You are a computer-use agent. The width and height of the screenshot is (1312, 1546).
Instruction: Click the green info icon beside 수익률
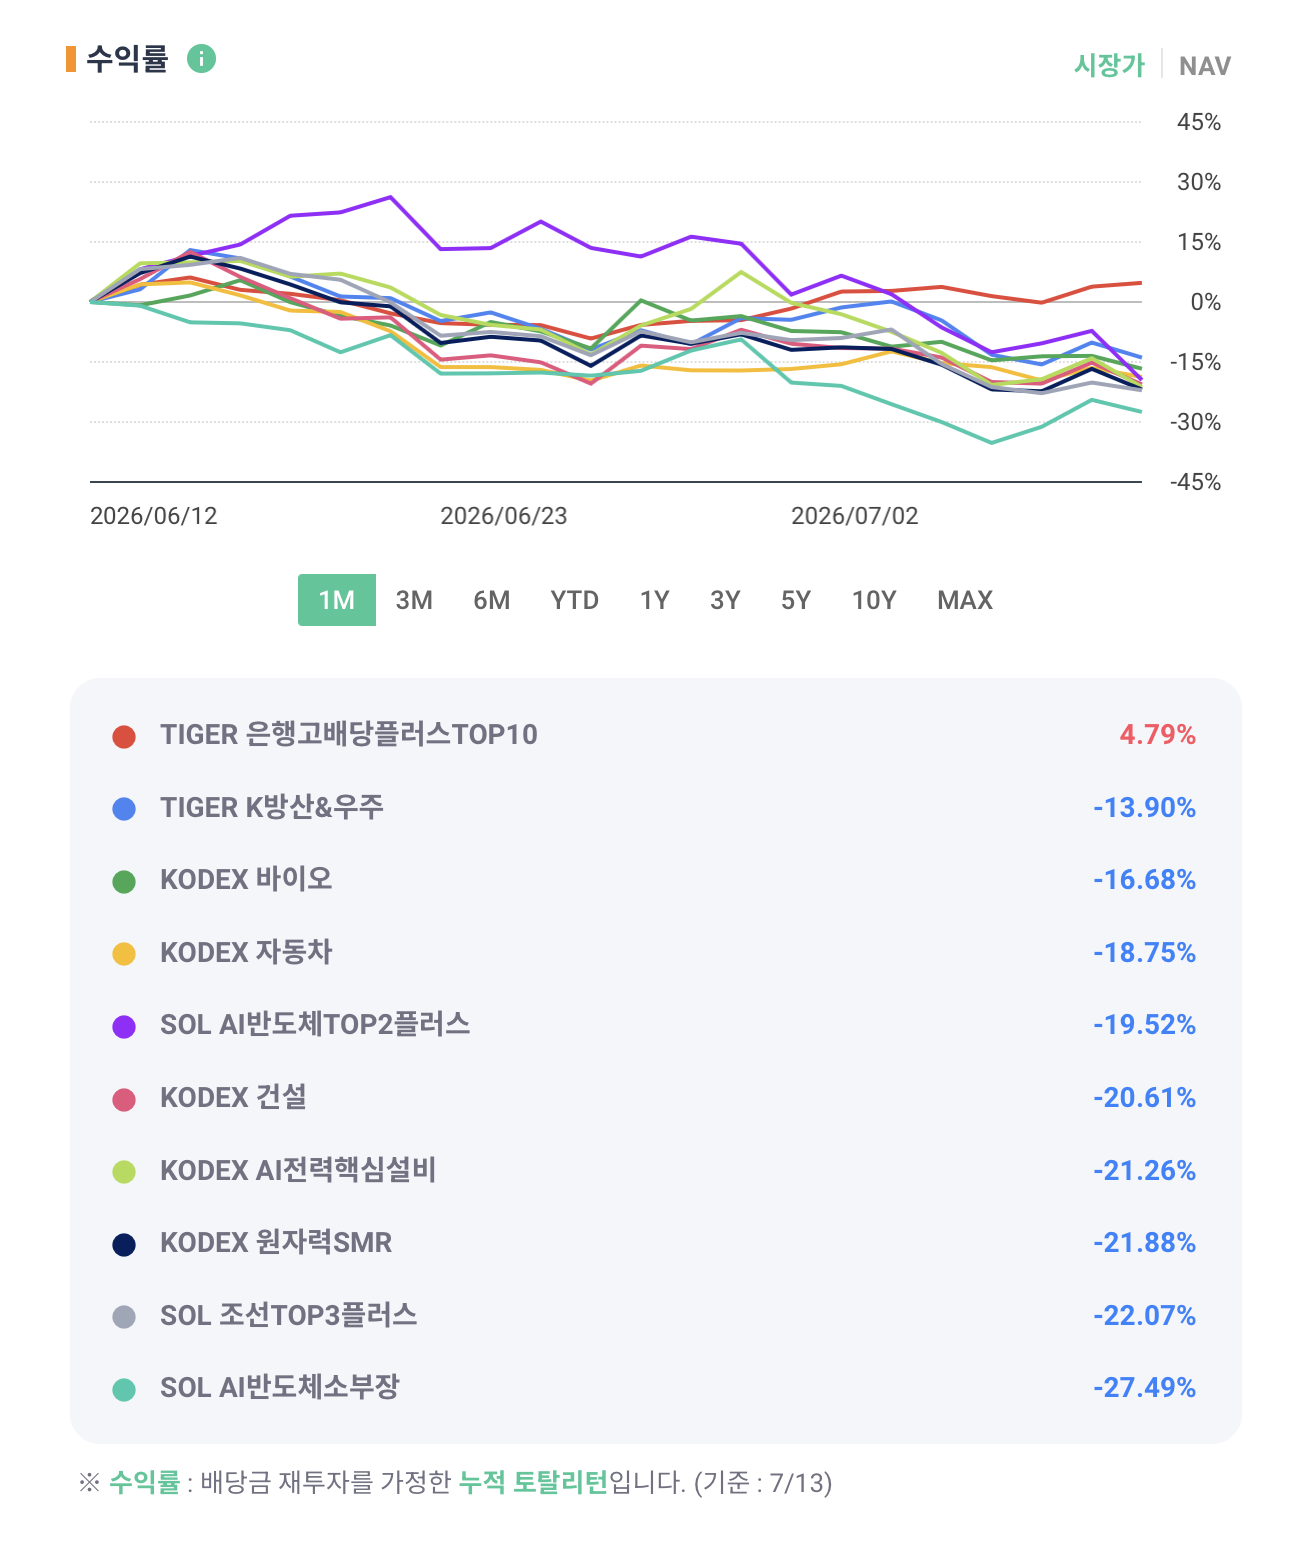tap(201, 59)
